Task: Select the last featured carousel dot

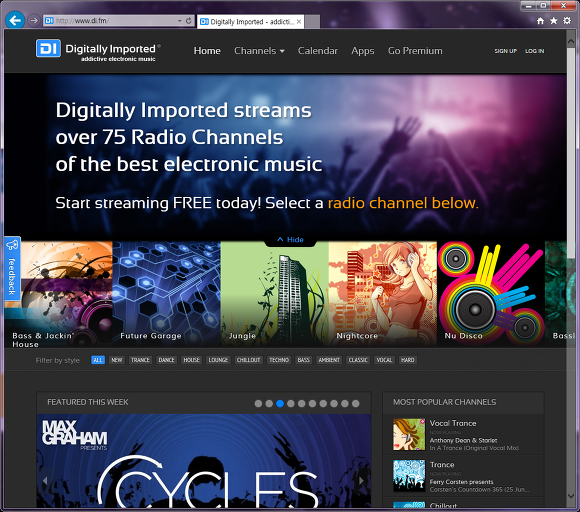Action: [x=355, y=404]
